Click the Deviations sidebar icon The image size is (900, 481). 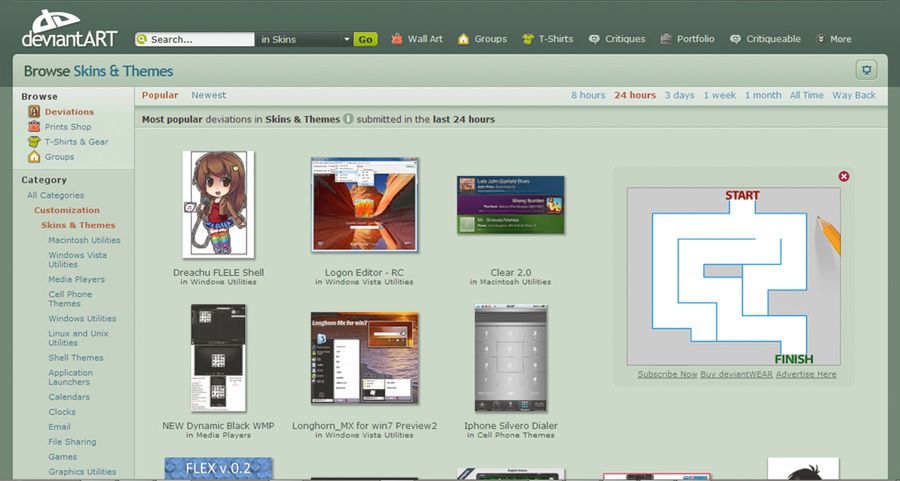coord(34,111)
